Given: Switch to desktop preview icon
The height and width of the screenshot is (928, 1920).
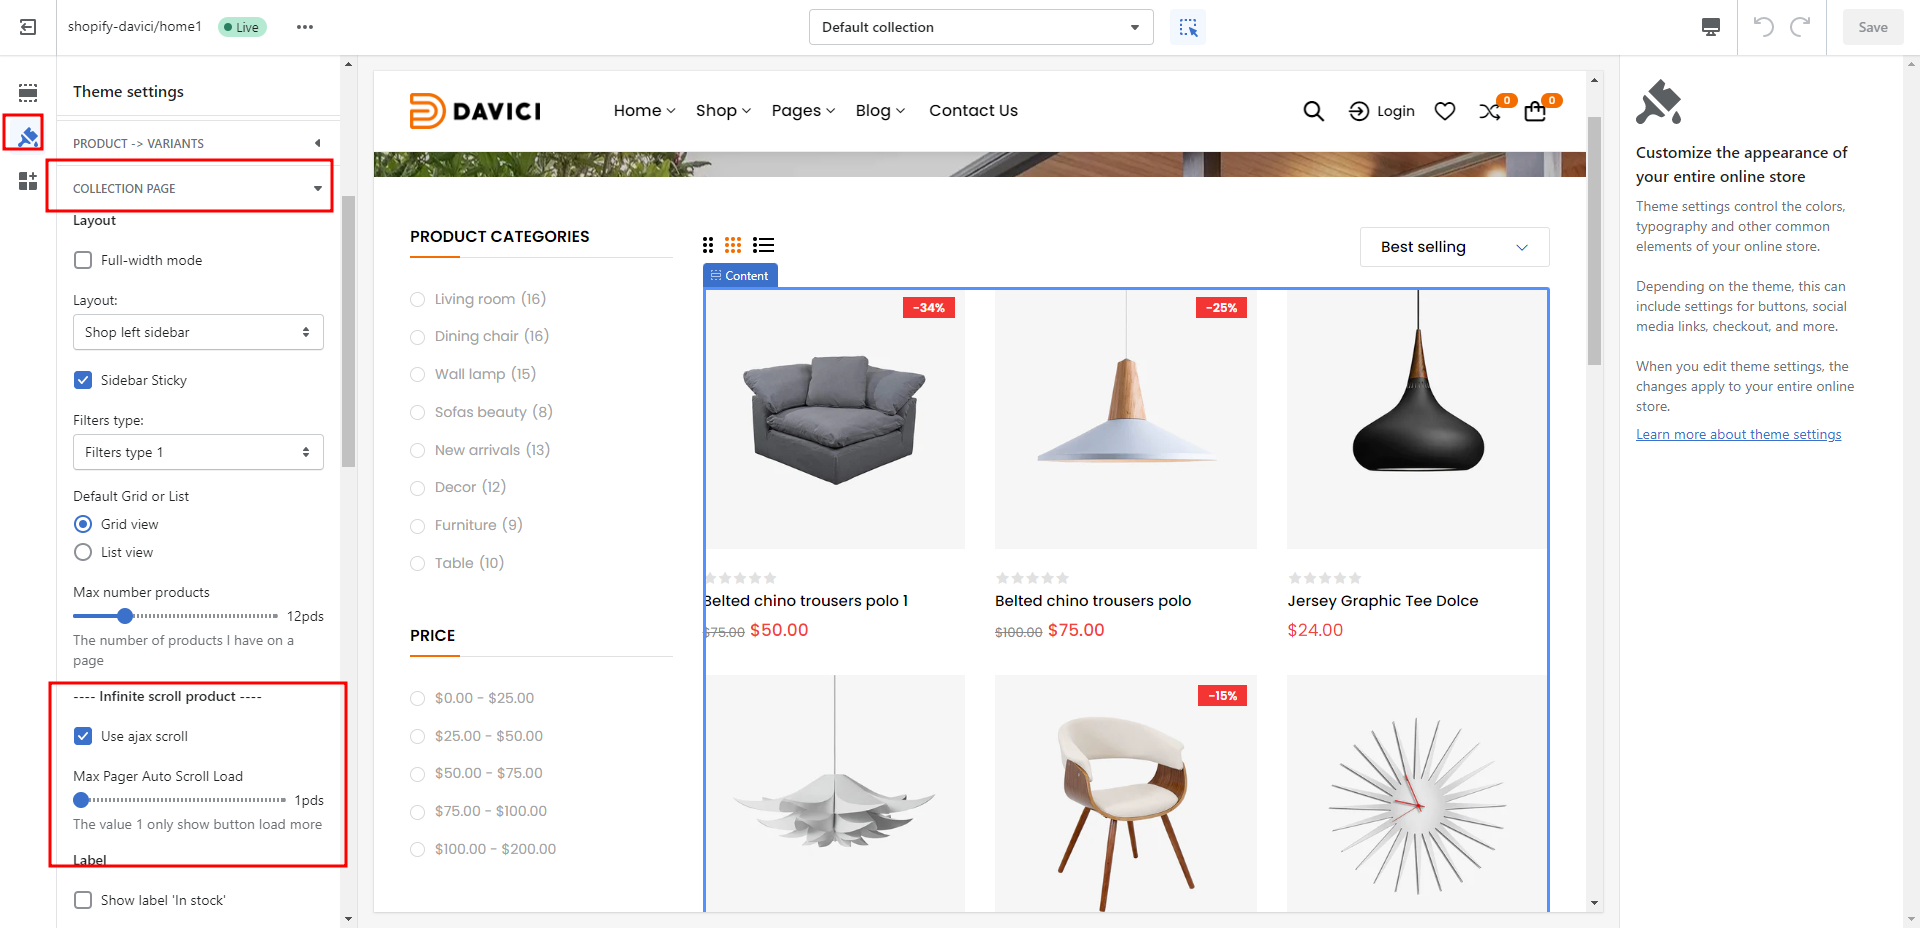Looking at the screenshot, I should (1711, 27).
